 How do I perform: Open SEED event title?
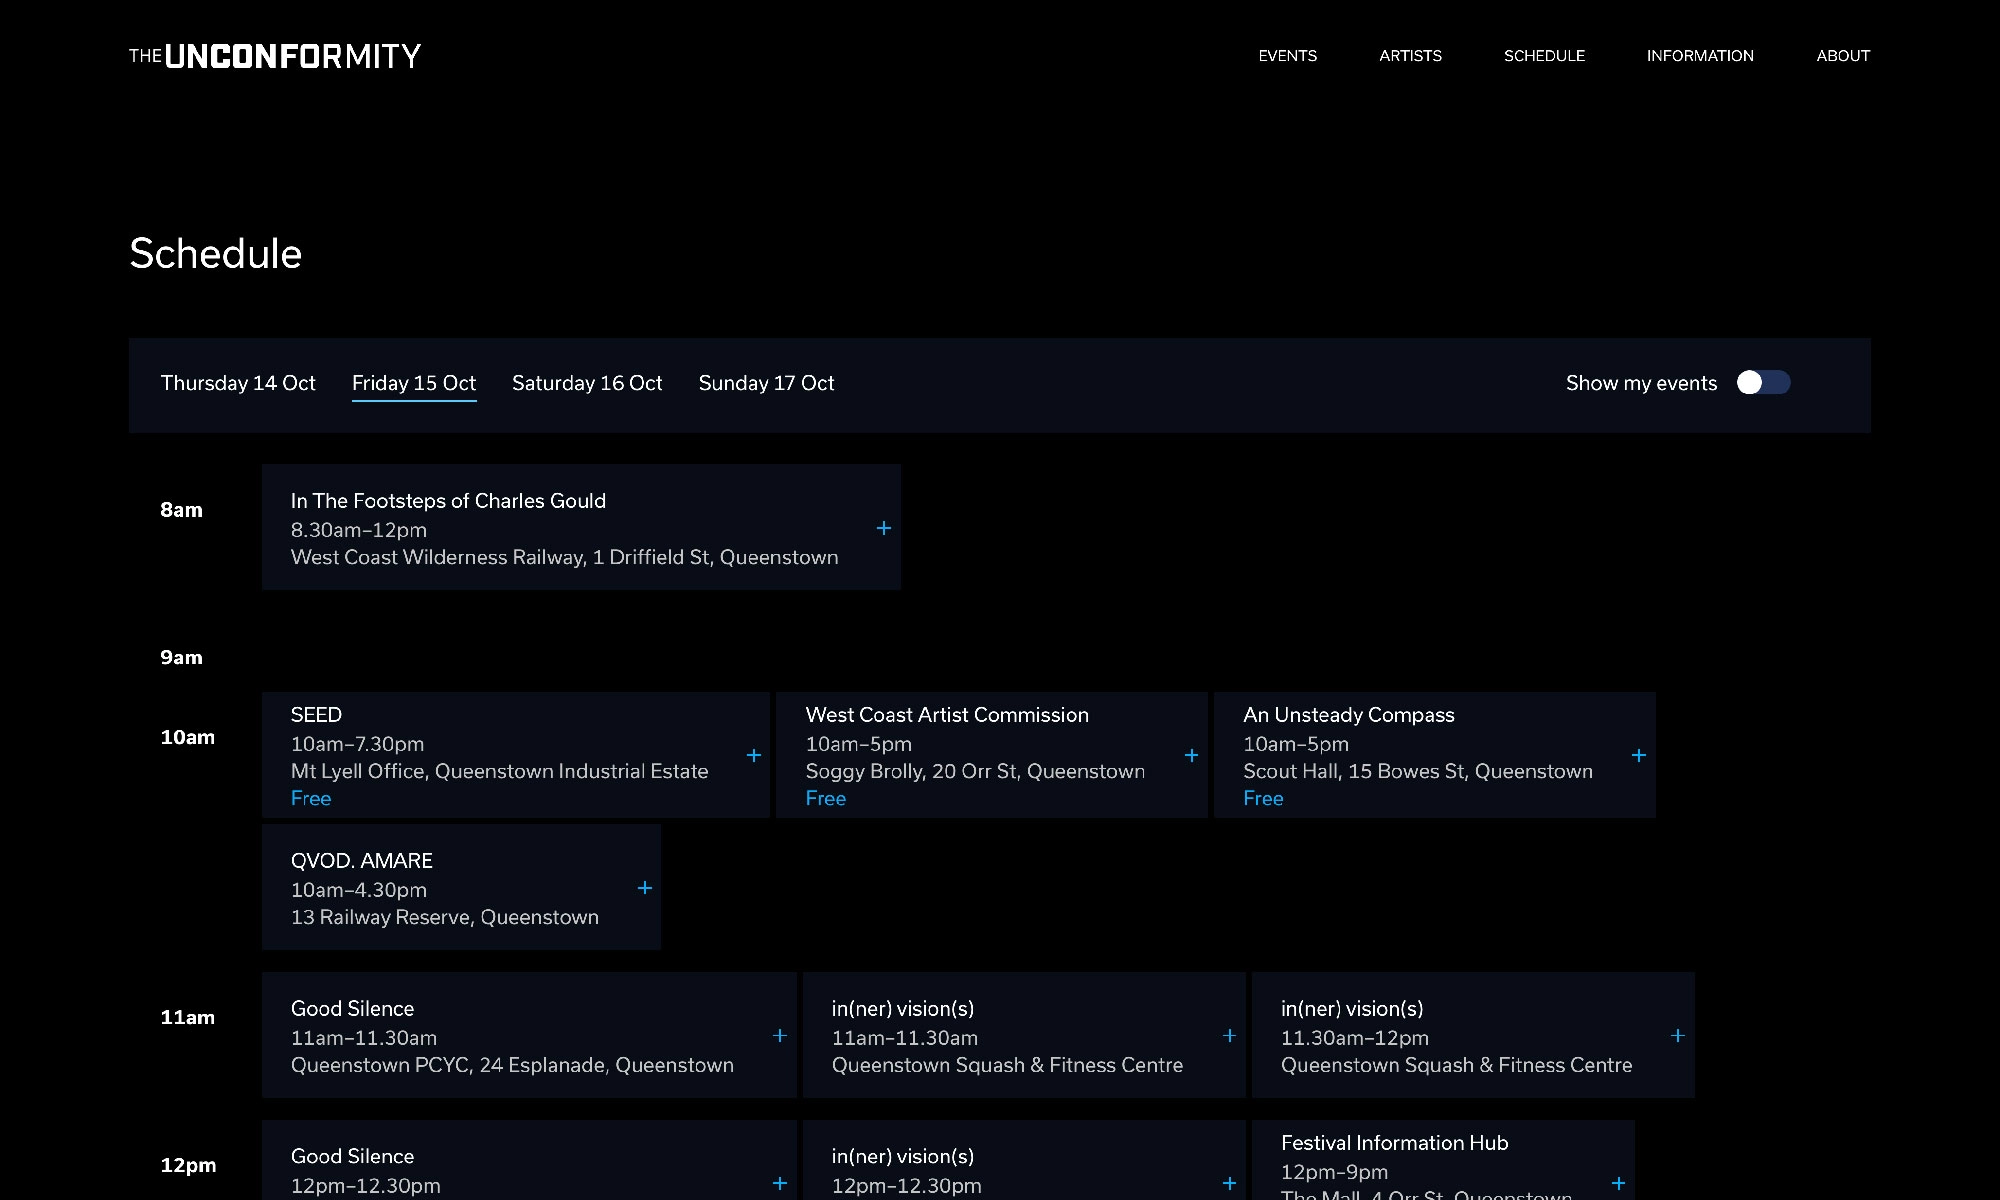[x=316, y=715]
